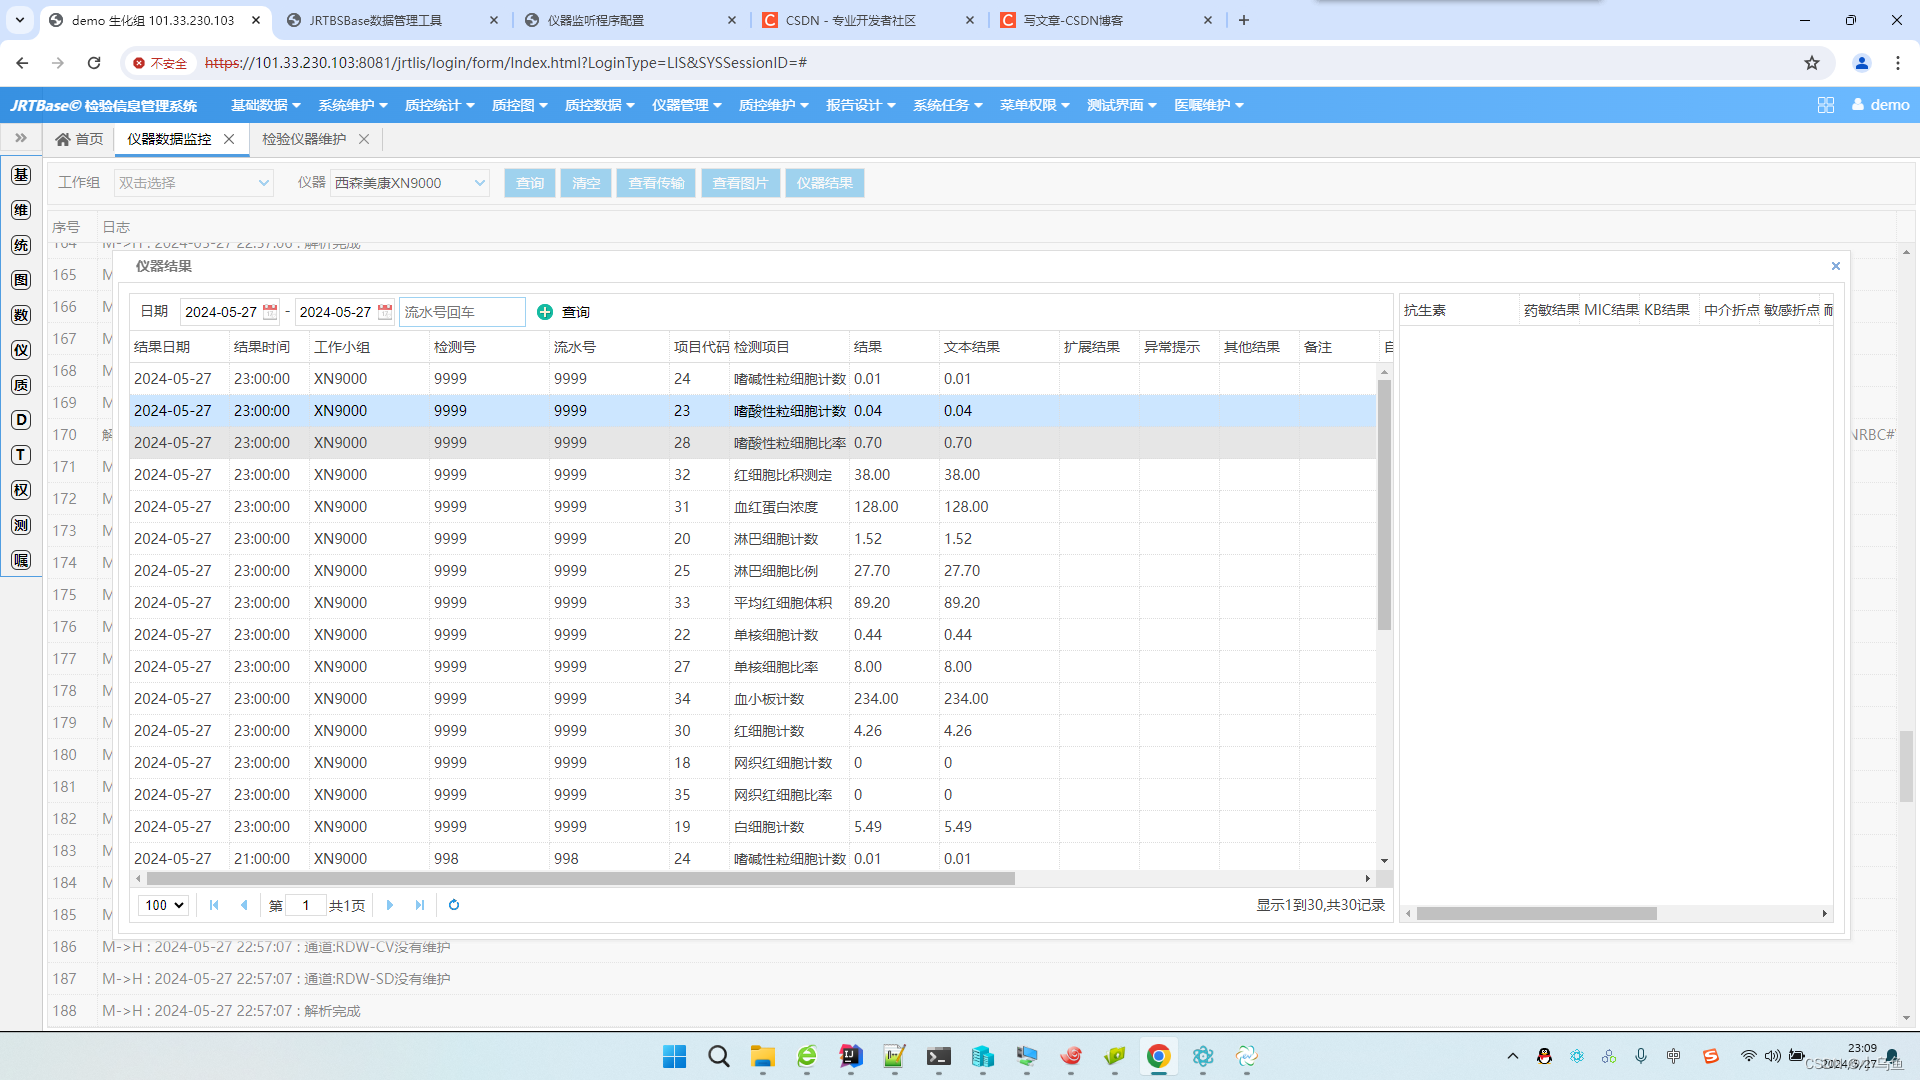Click the sidebar 基 icon
Screen dimensions: 1920x1080
click(x=21, y=175)
